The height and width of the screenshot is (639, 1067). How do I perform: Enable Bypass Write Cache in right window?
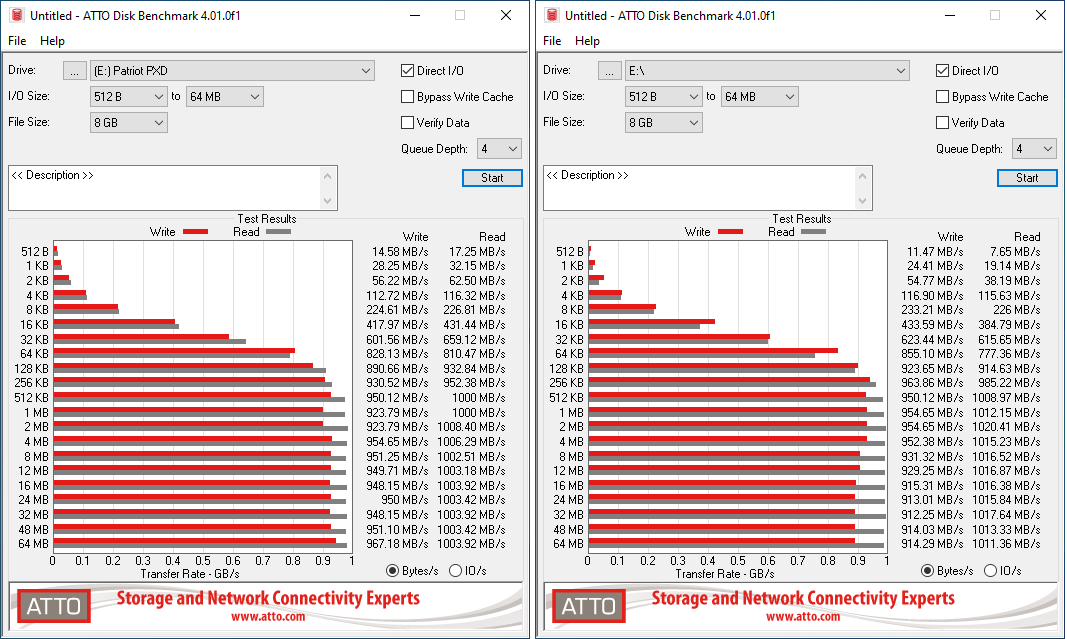[943, 97]
